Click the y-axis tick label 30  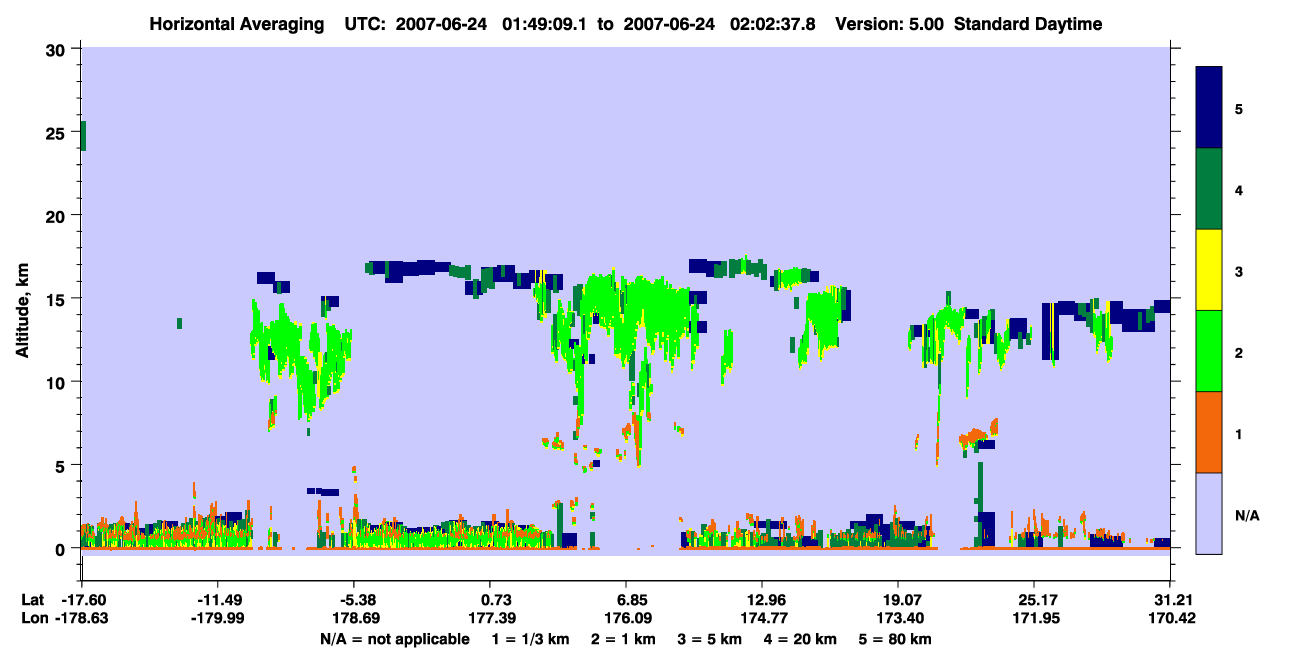[57, 50]
